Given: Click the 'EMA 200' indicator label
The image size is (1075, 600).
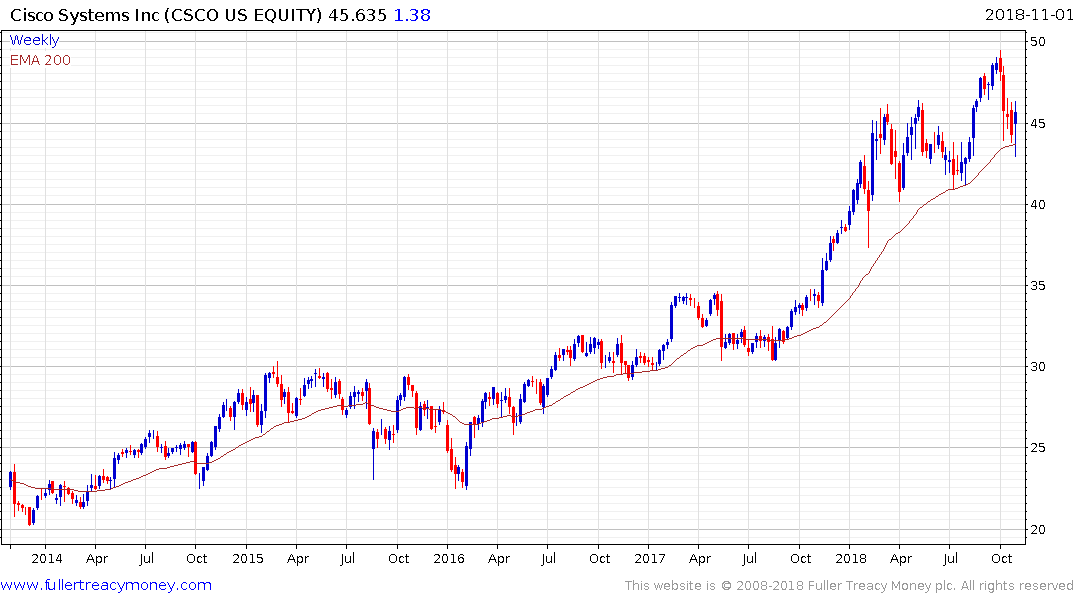Looking at the screenshot, I should pyautogui.click(x=40, y=60).
